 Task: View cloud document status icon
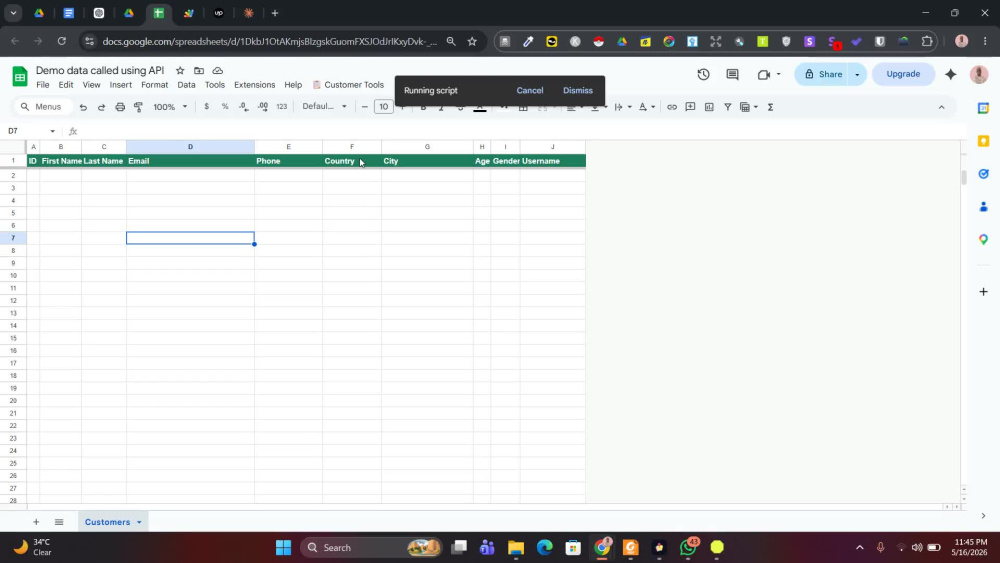click(217, 71)
